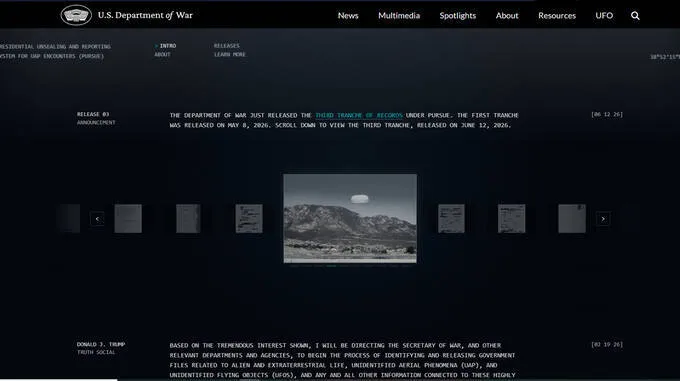The width and height of the screenshot is (680, 381).
Task: Select first document thumbnail after left arrow
Action: (x=128, y=218)
